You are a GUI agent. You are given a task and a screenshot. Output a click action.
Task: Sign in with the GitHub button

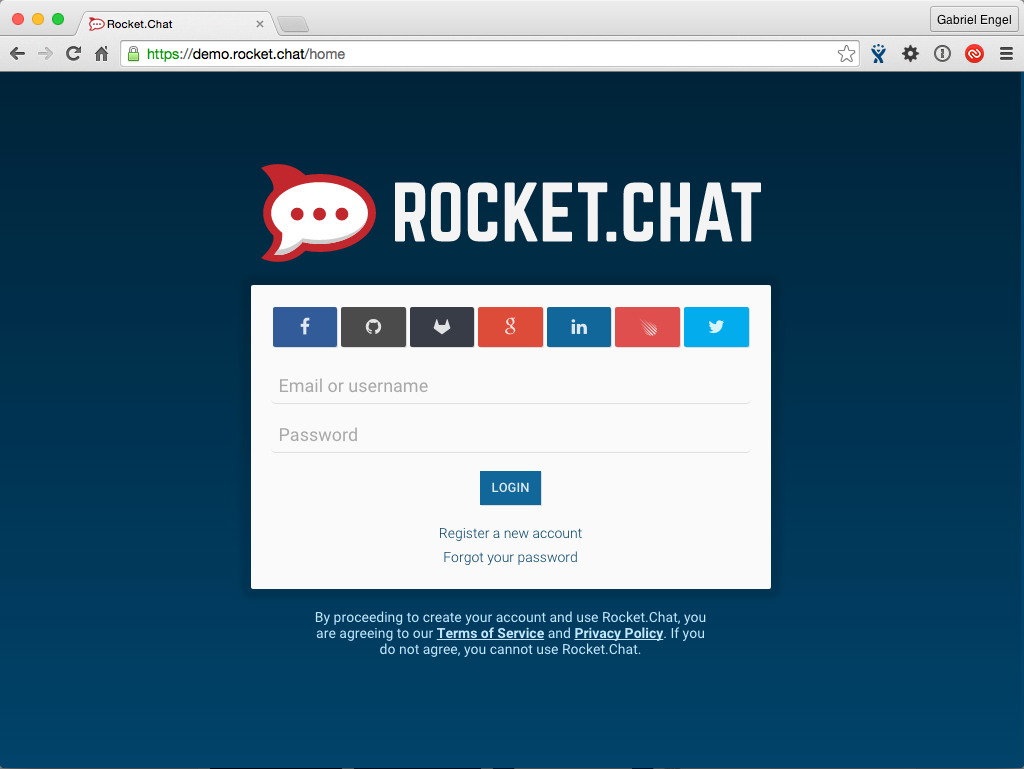[x=374, y=327]
